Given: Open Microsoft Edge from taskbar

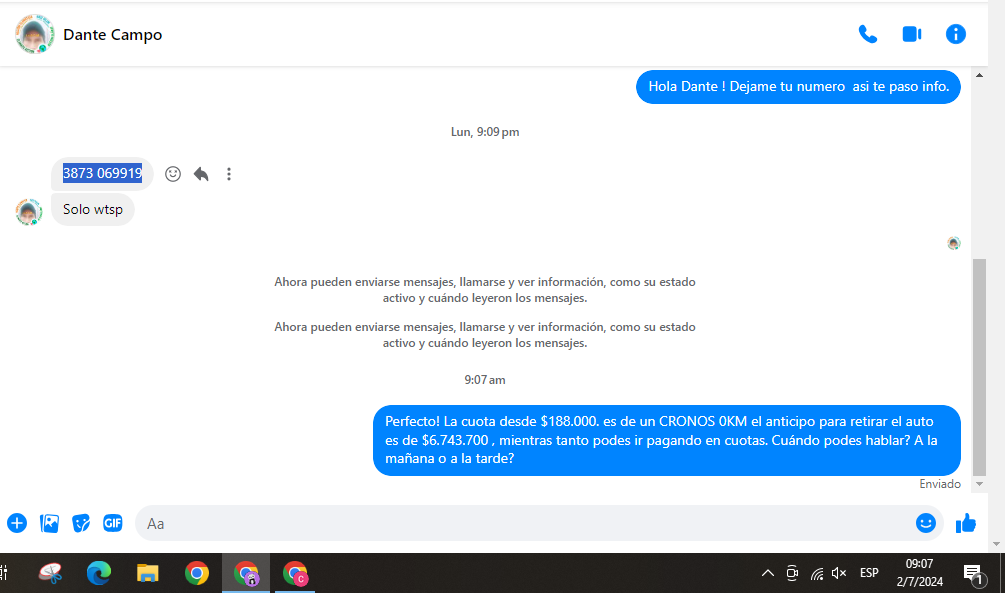Looking at the screenshot, I should pyautogui.click(x=99, y=572).
